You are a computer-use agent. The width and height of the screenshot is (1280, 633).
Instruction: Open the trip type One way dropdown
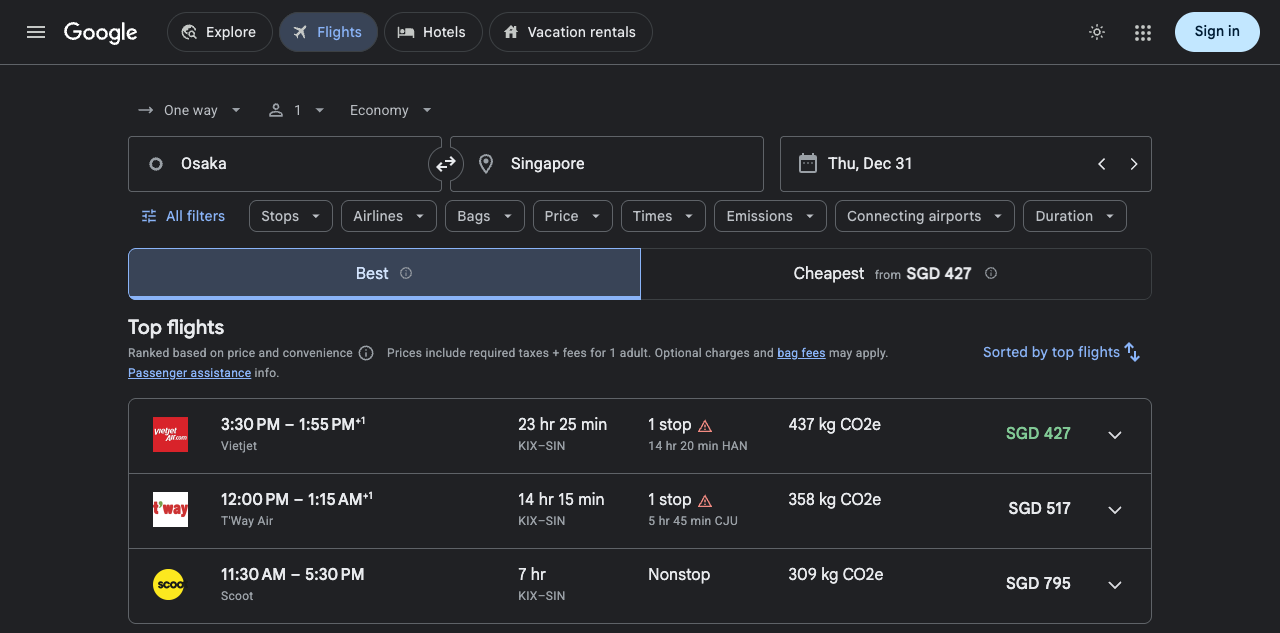(190, 110)
